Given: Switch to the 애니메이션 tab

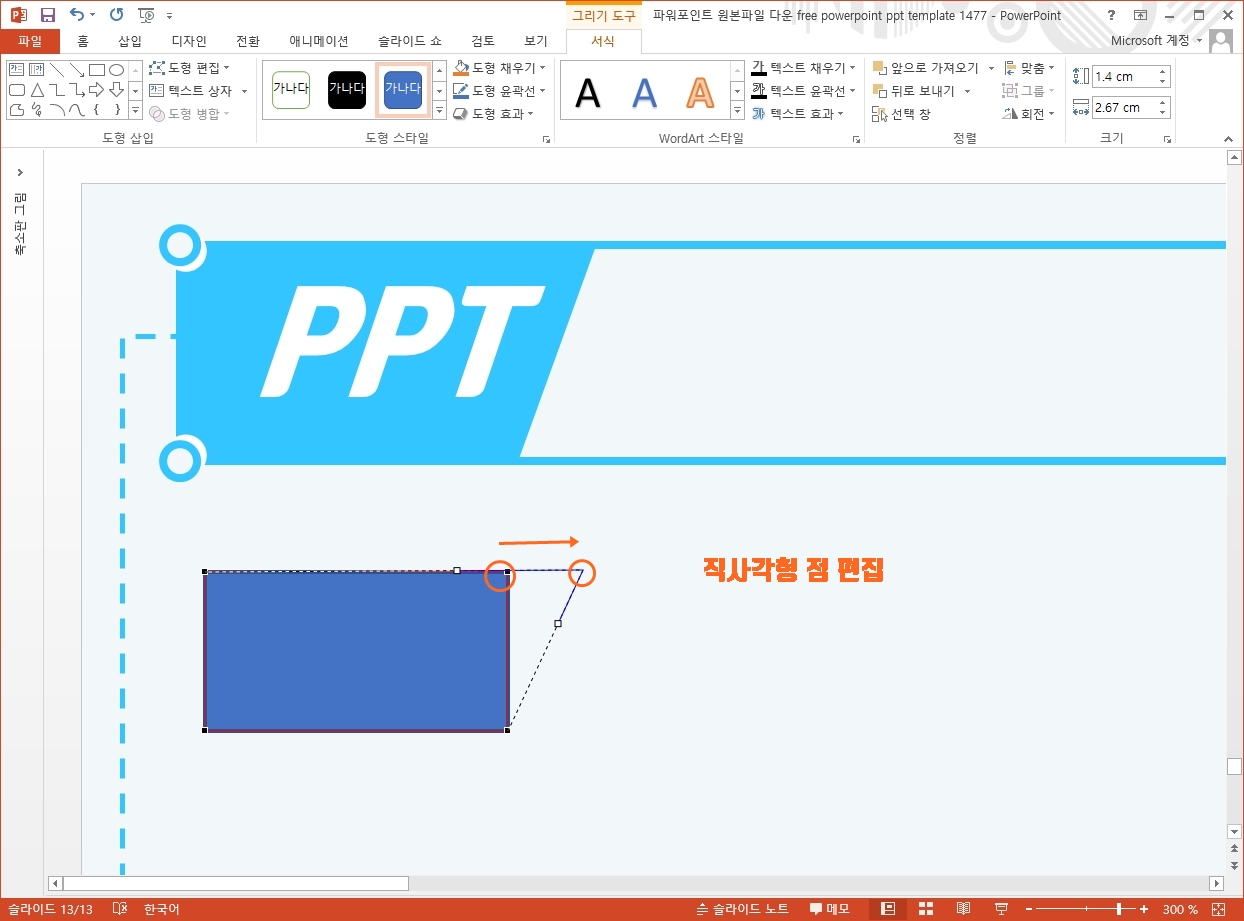Looking at the screenshot, I should click(319, 41).
